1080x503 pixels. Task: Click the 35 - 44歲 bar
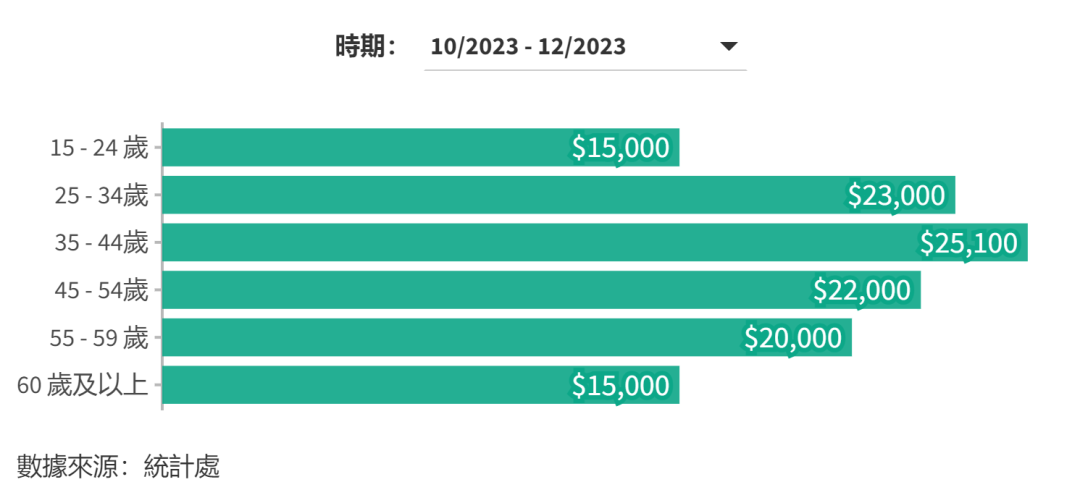(540, 243)
